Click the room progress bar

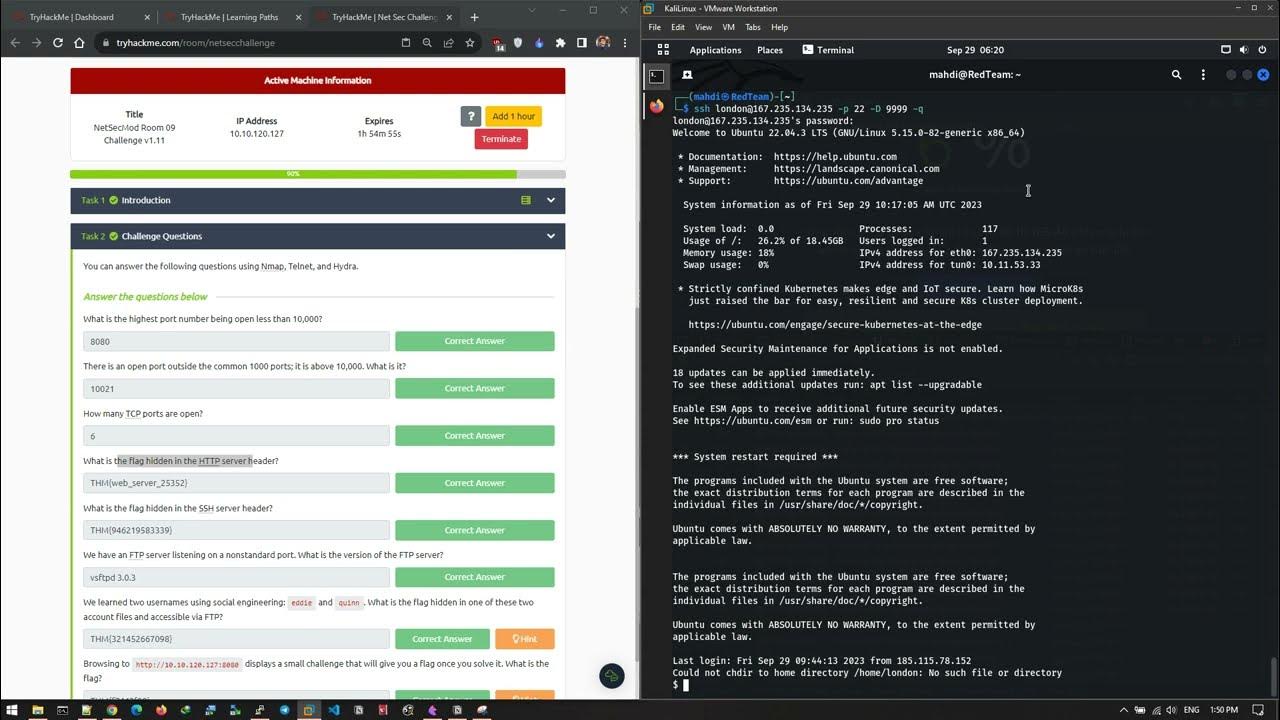click(x=318, y=174)
